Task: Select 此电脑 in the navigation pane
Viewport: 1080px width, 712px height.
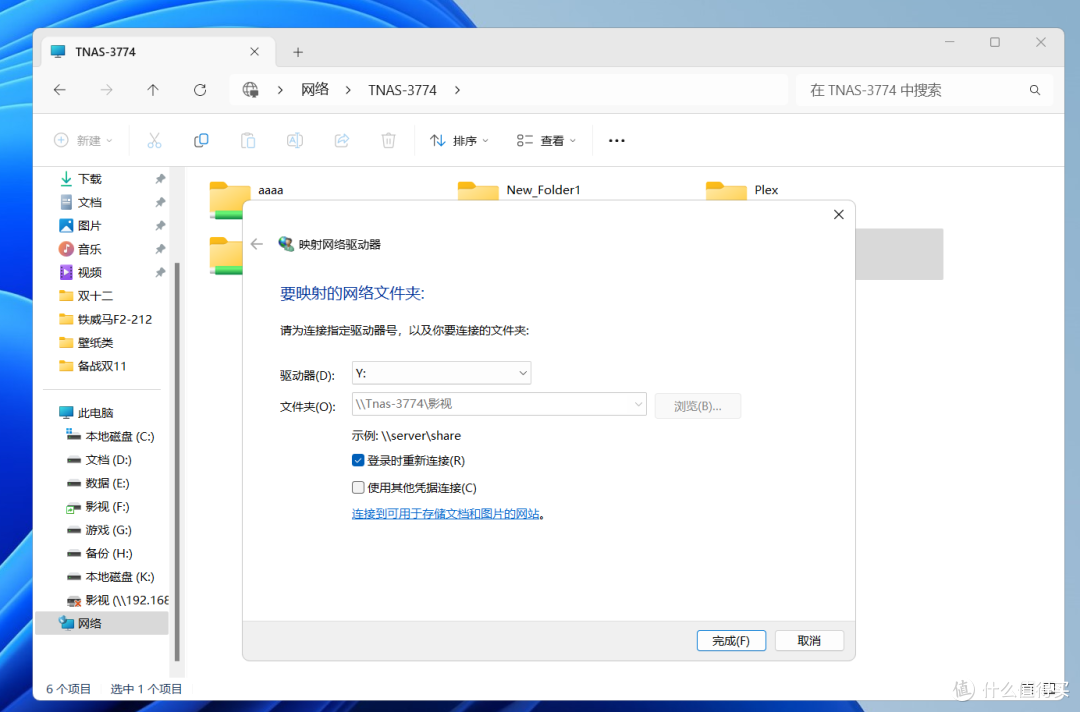Action: (x=95, y=413)
